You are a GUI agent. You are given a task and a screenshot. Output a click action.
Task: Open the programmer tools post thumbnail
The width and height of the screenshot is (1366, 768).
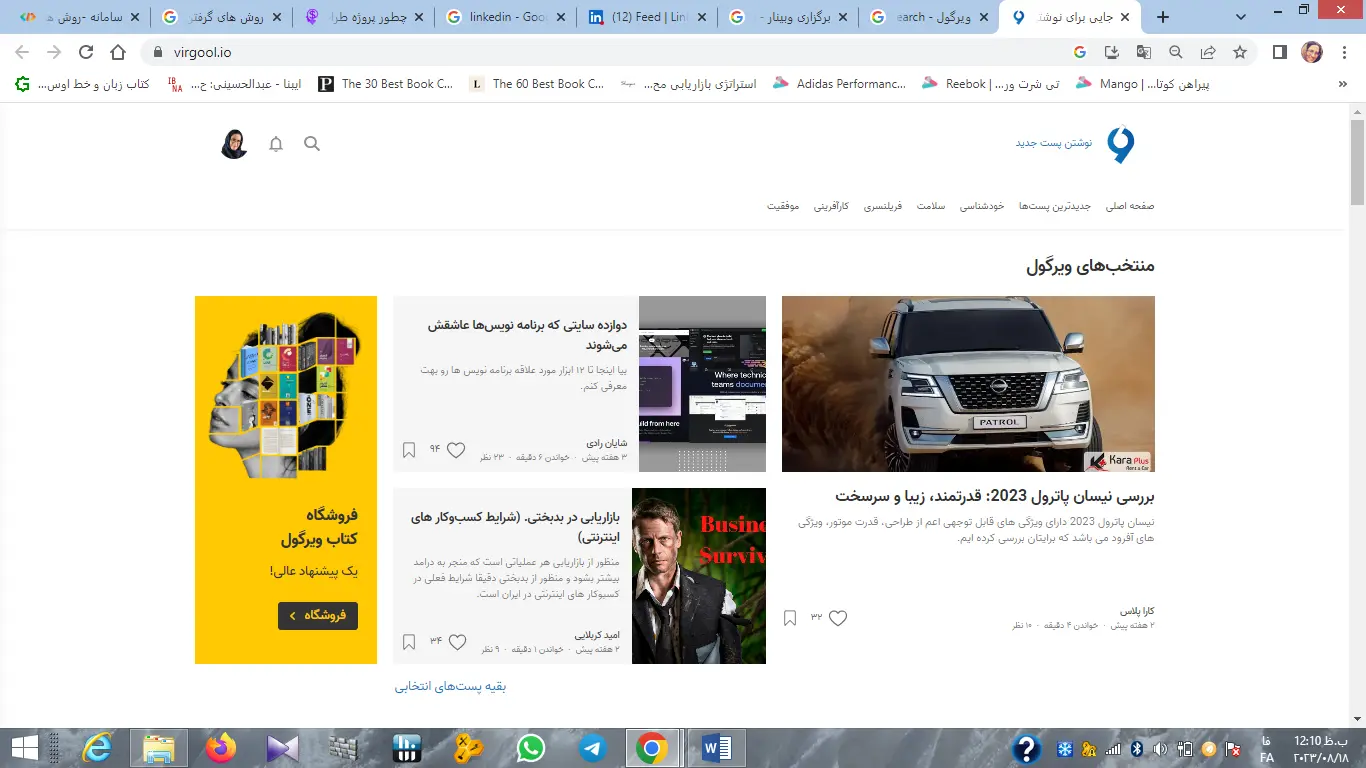702,384
